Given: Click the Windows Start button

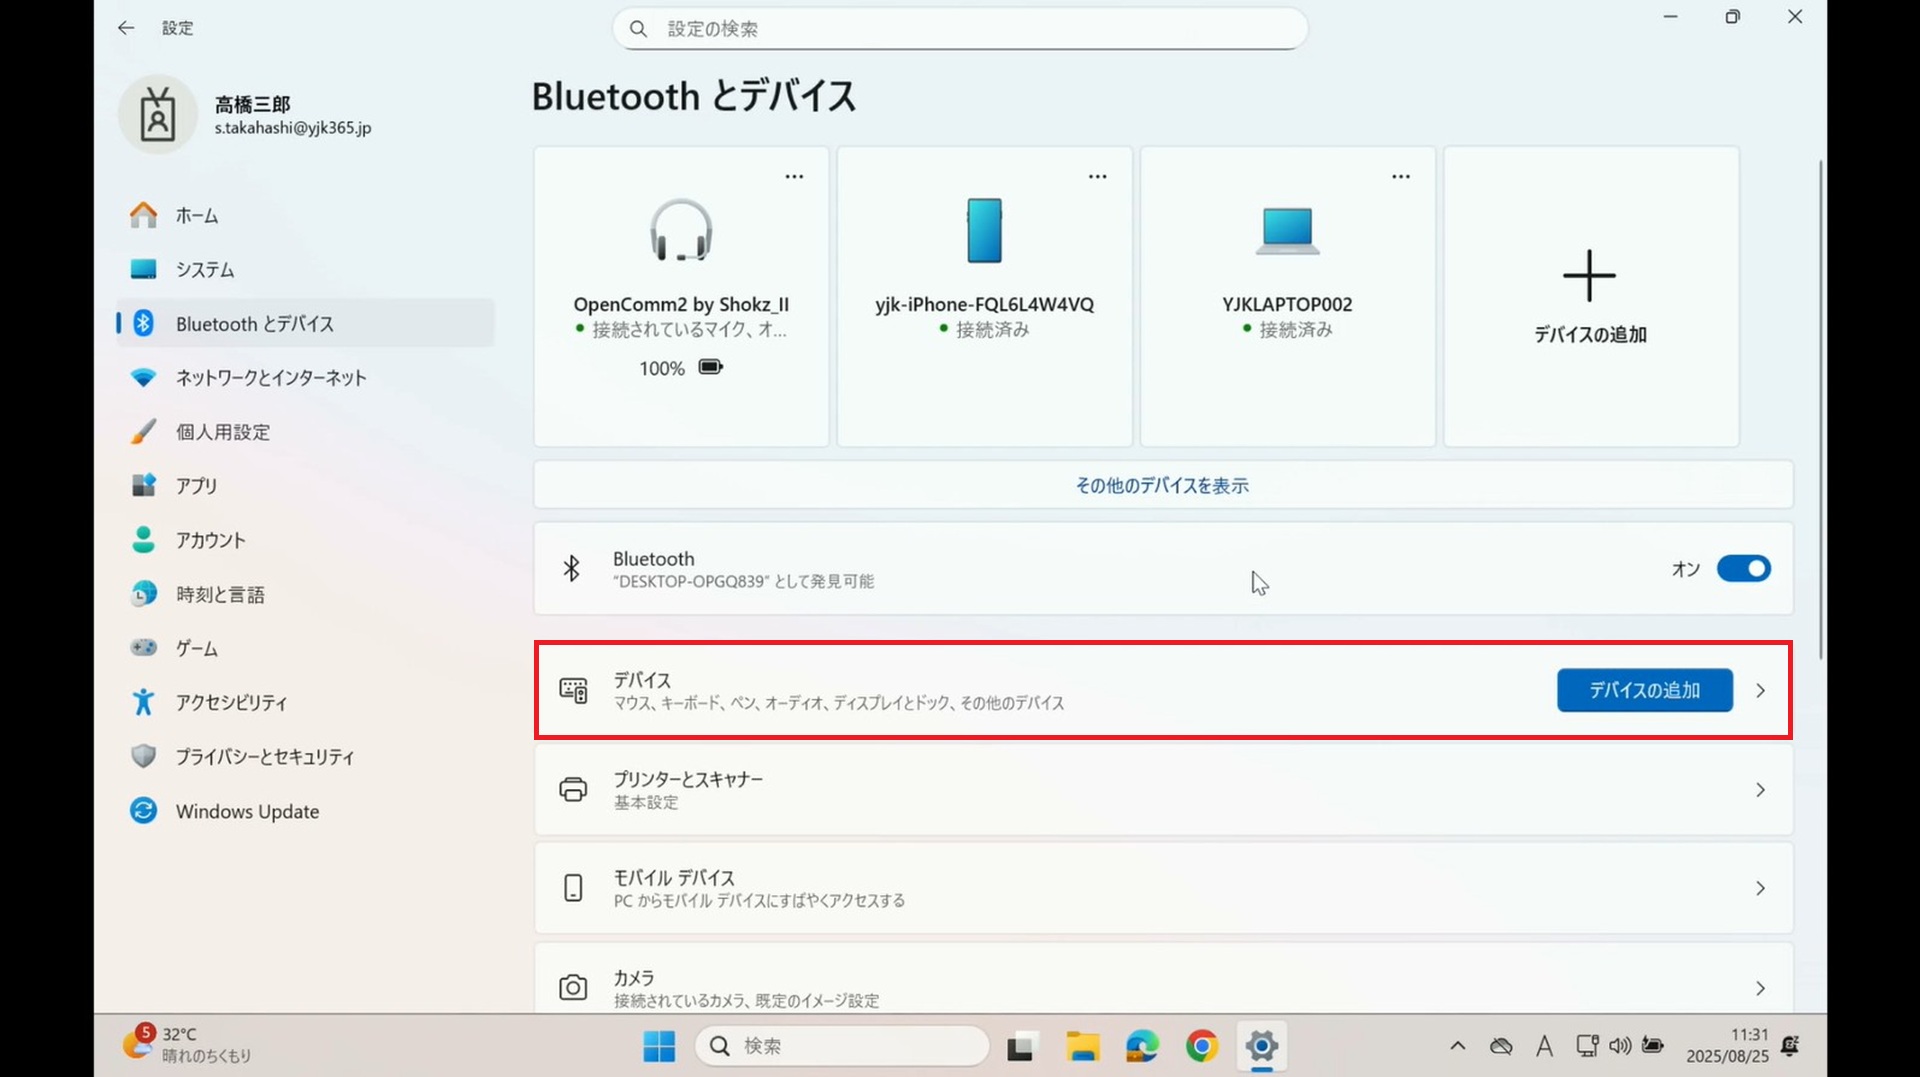Looking at the screenshot, I should pyautogui.click(x=659, y=1046).
